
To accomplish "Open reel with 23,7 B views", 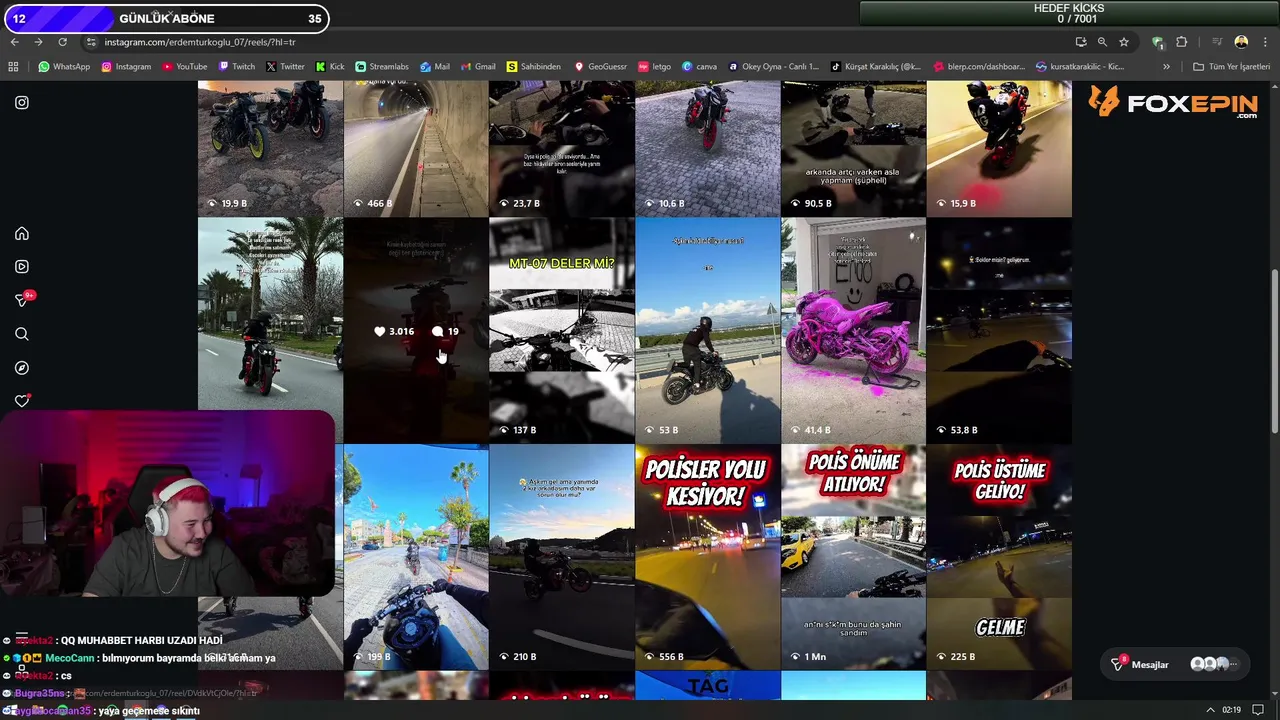I will [x=561, y=150].
